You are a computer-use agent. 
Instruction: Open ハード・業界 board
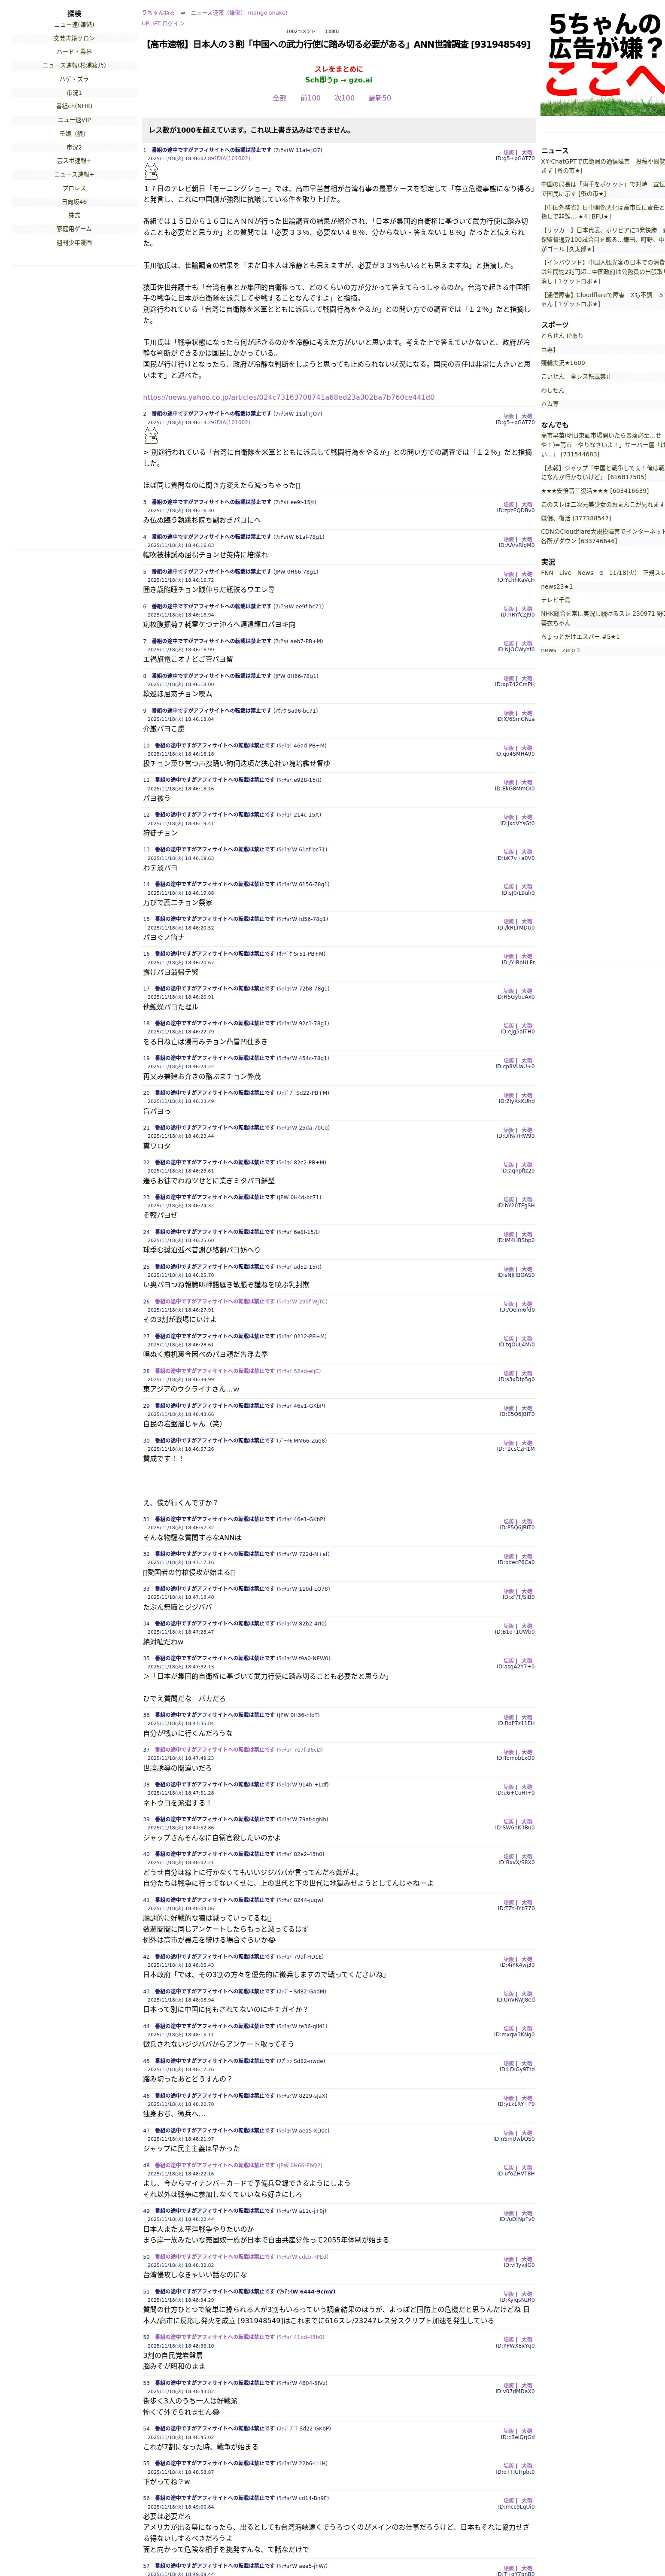click(74, 52)
